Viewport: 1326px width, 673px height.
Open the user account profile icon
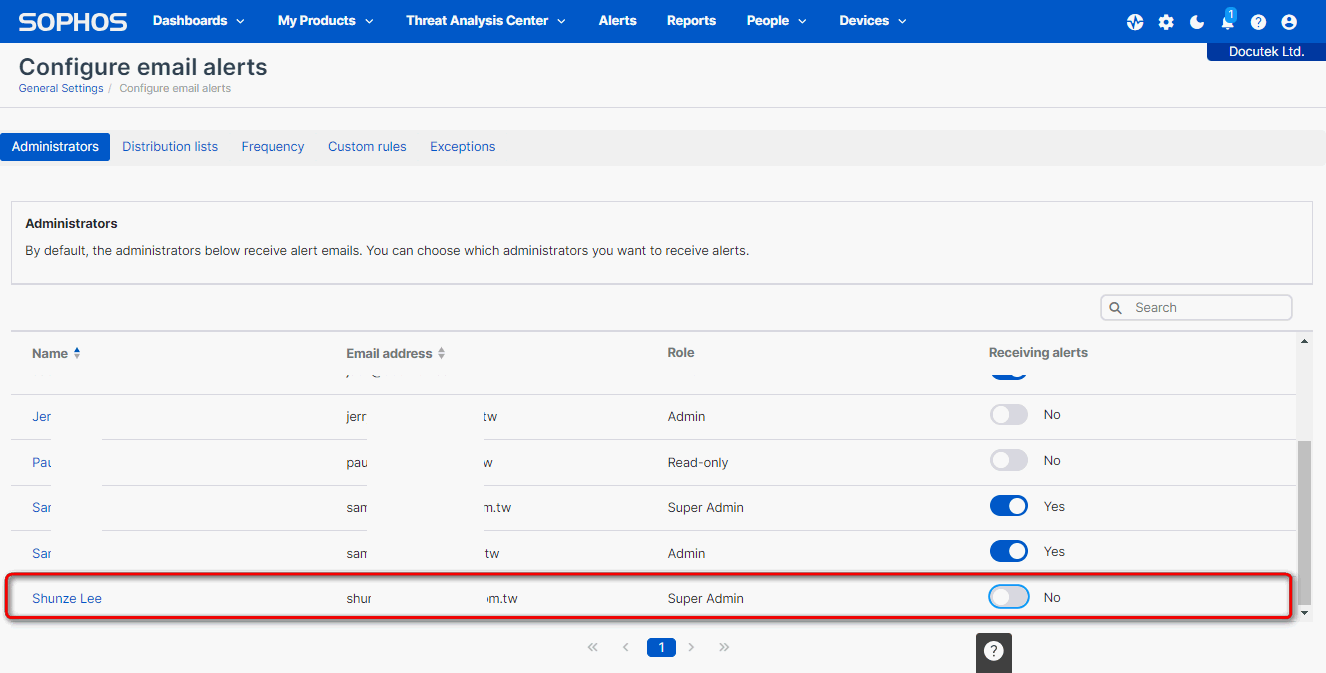1289,22
